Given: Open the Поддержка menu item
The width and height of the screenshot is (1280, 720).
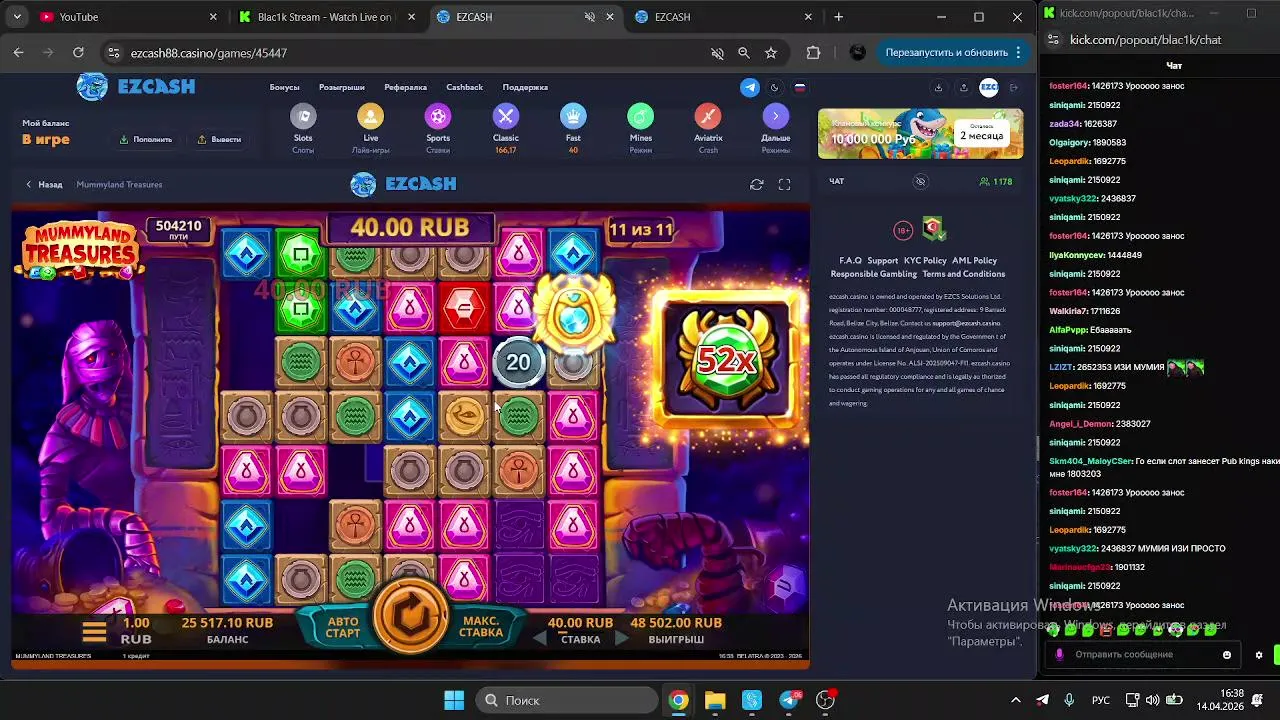Looking at the screenshot, I should pos(525,87).
